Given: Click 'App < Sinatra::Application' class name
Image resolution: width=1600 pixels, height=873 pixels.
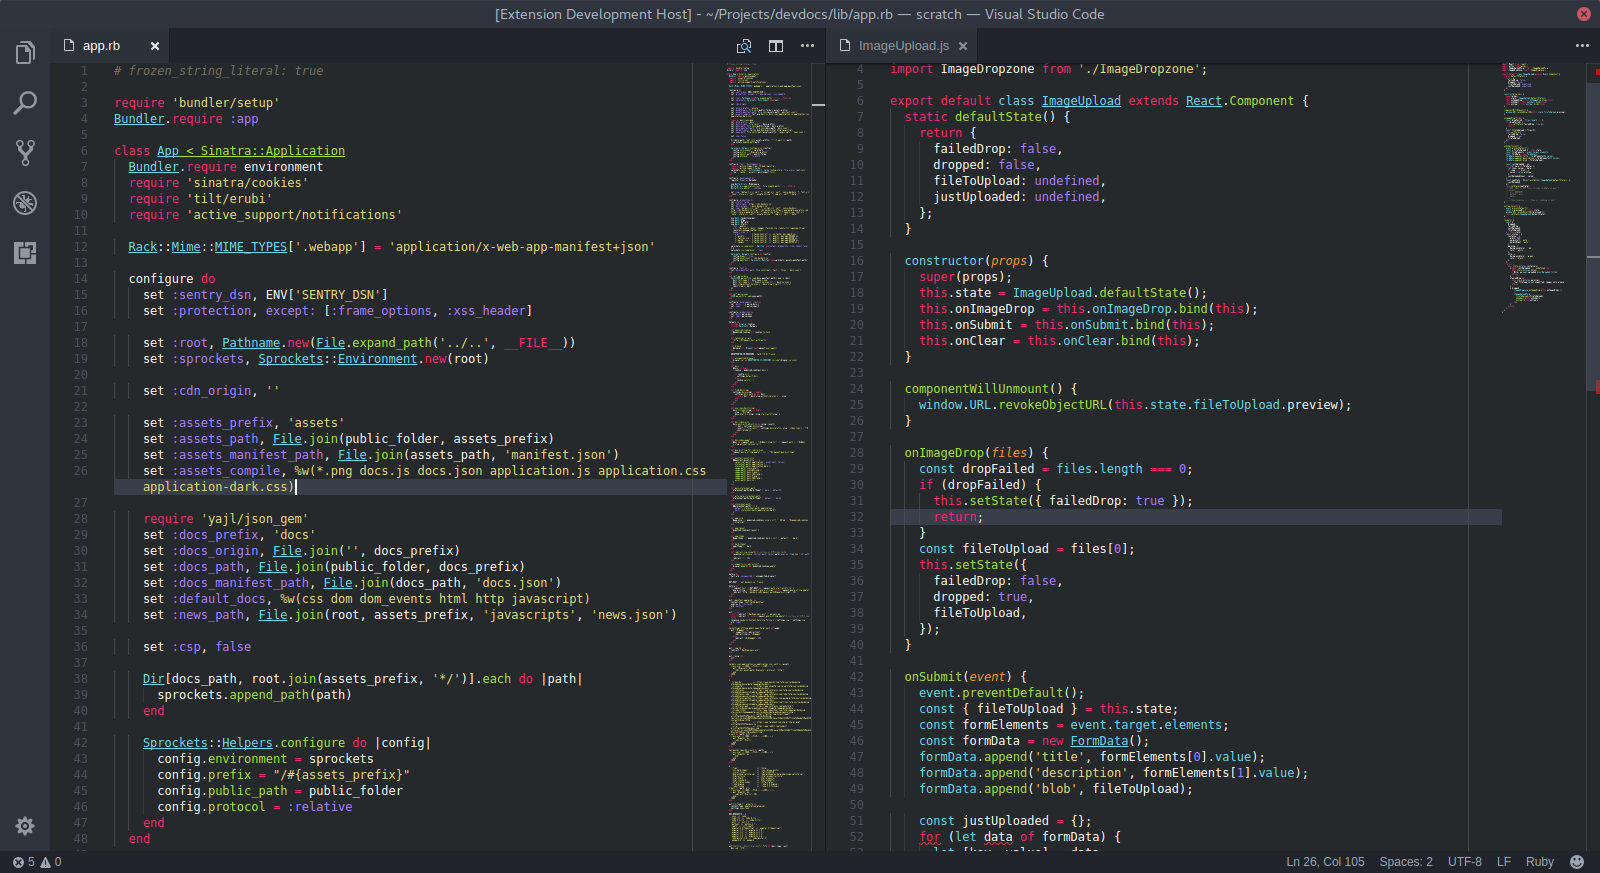Looking at the screenshot, I should (251, 151).
